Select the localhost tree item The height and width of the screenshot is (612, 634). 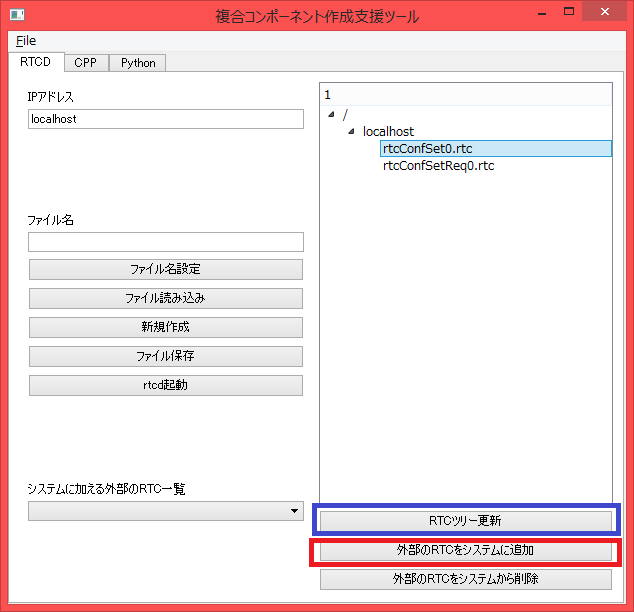[x=388, y=131]
